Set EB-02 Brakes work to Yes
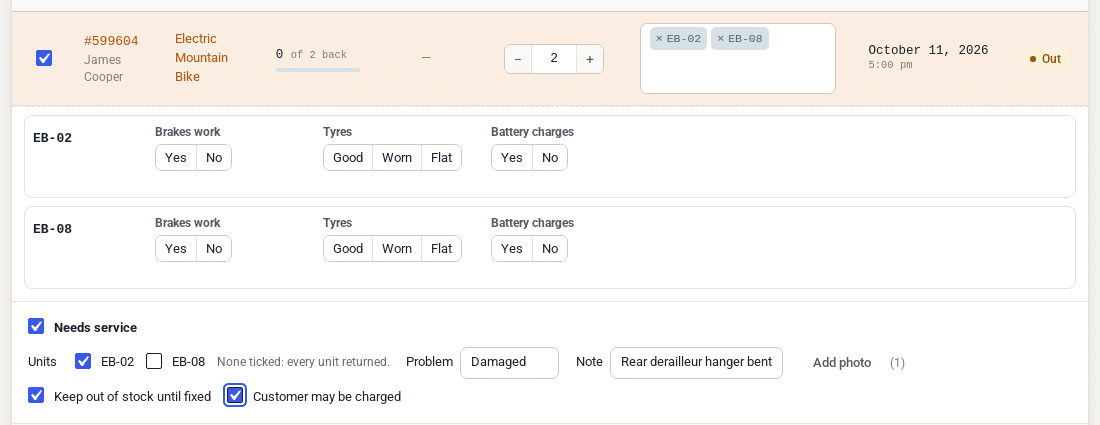 pyautogui.click(x=175, y=158)
